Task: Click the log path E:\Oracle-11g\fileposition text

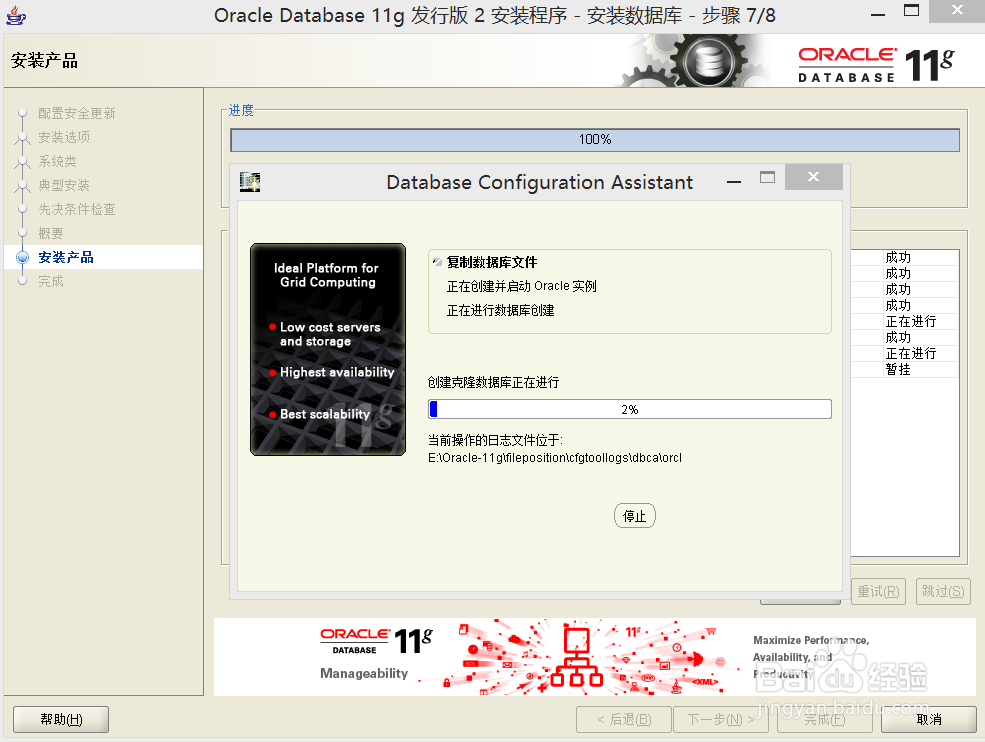Action: pyautogui.click(x=555, y=457)
